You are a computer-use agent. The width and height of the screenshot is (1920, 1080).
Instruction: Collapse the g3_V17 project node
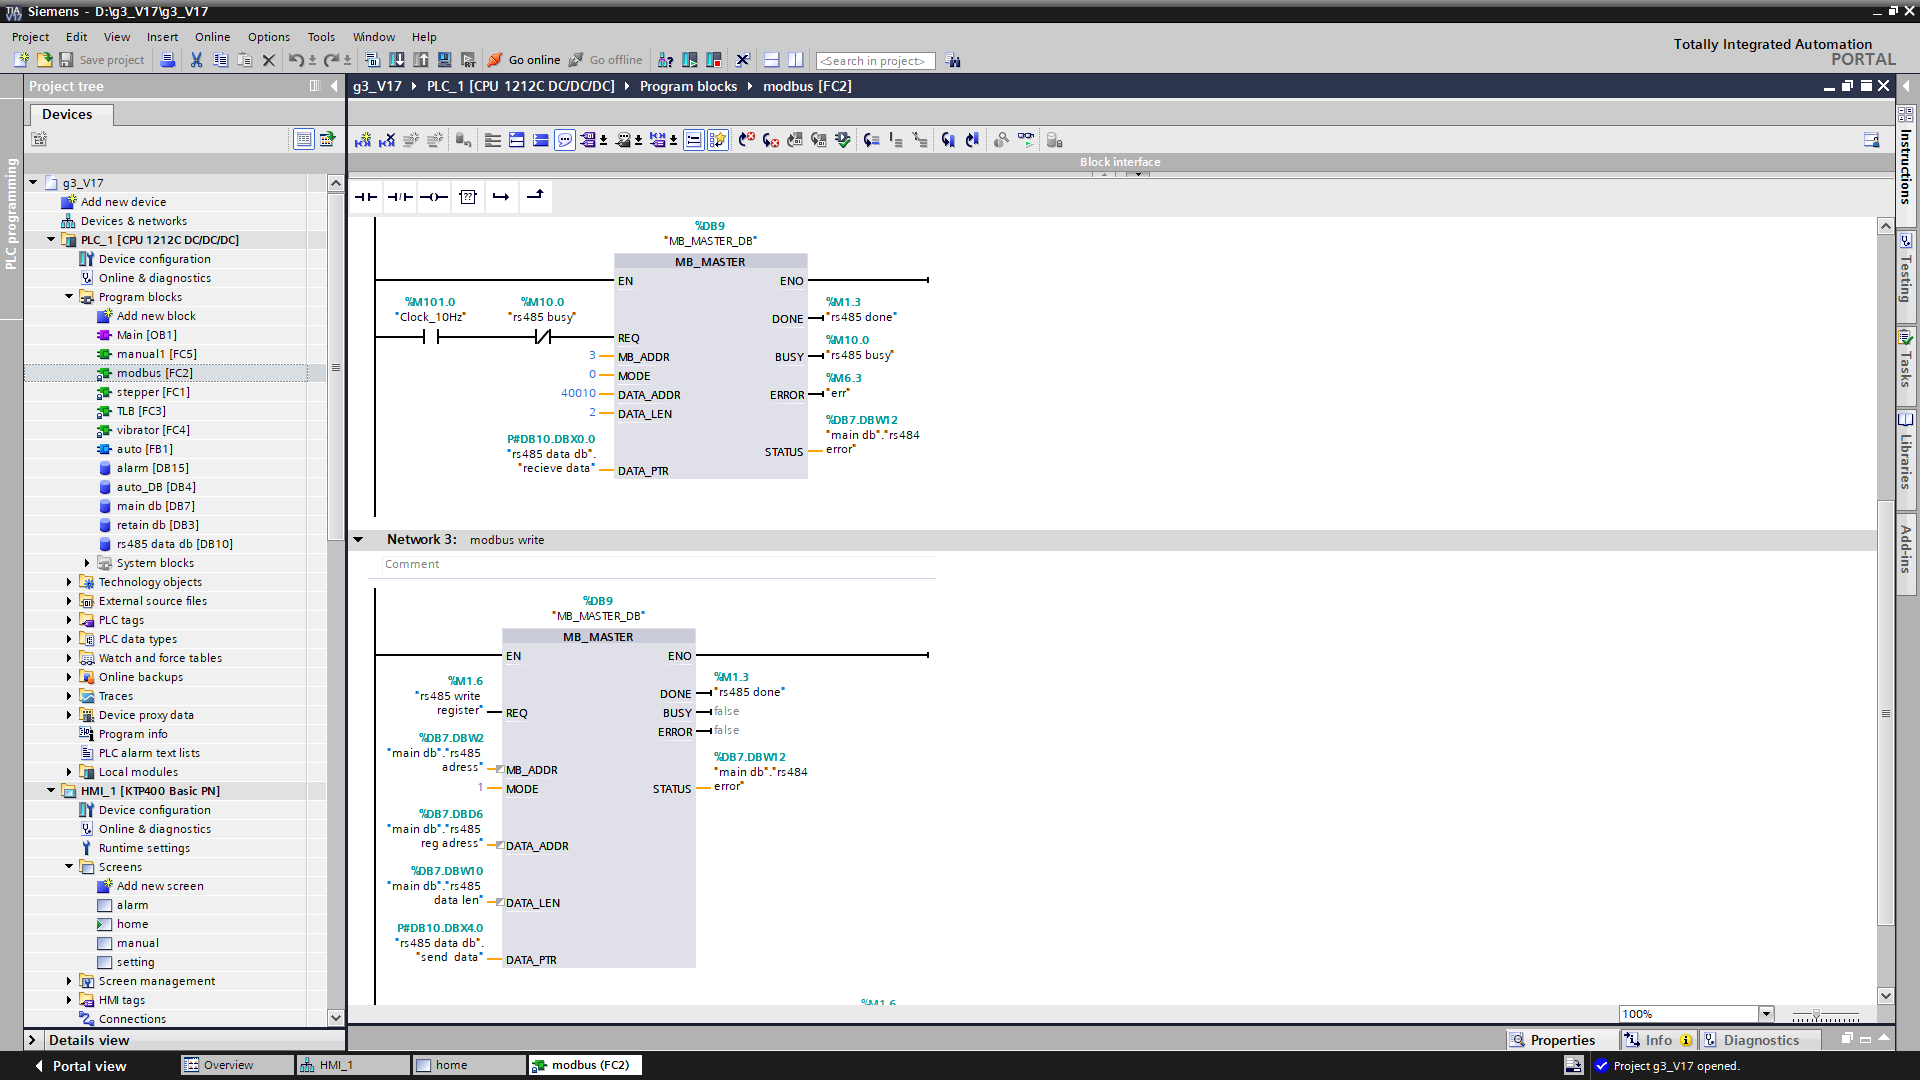(33, 183)
